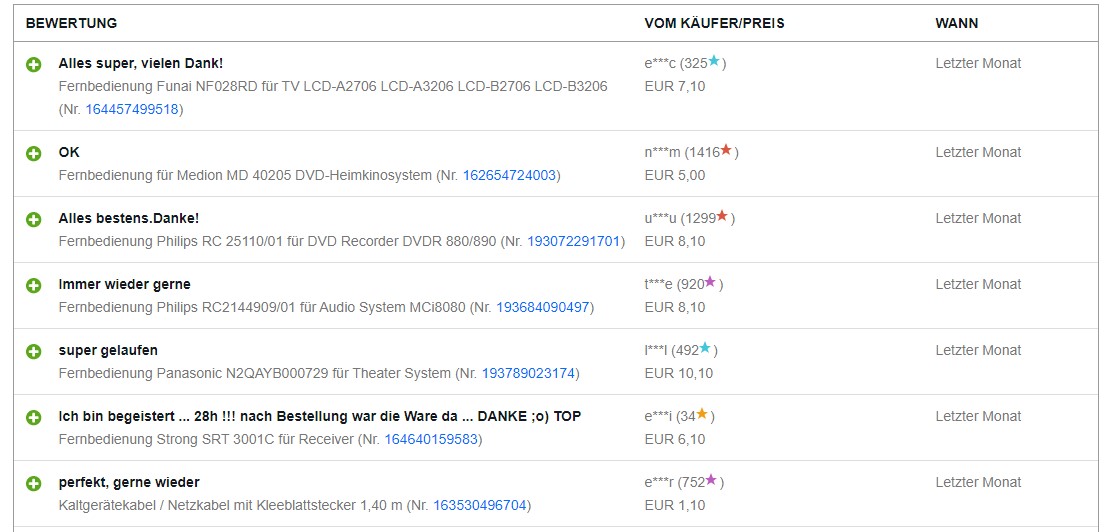Screen dimensions: 1104x532
Task: Click yellow star beside e***i (34)
Action: tap(702, 414)
